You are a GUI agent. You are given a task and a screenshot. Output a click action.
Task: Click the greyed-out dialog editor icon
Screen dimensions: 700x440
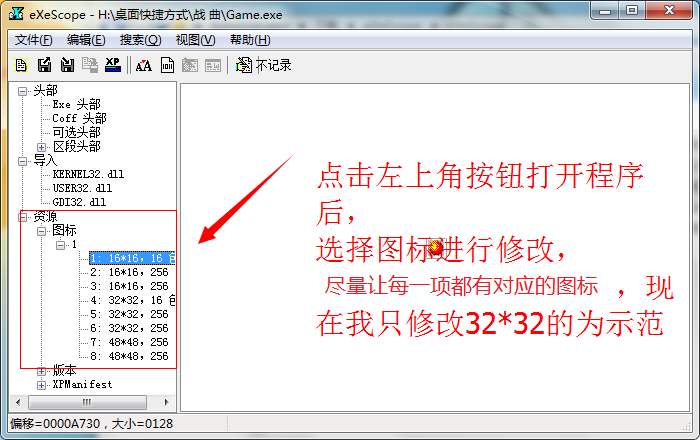(213, 66)
